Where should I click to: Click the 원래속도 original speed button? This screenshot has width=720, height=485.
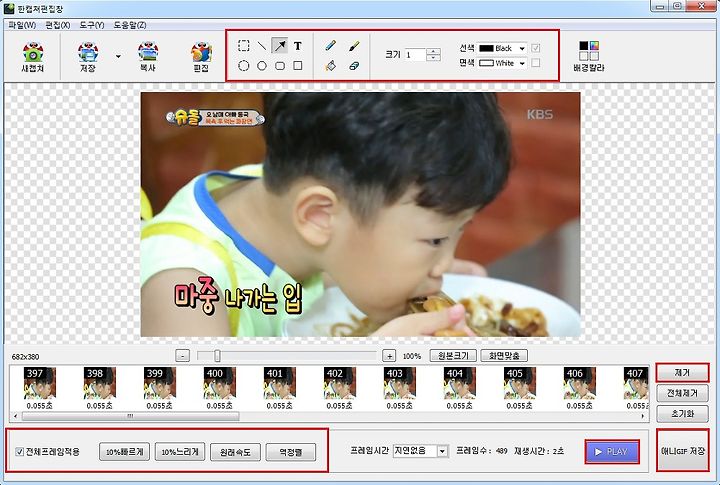pos(235,452)
